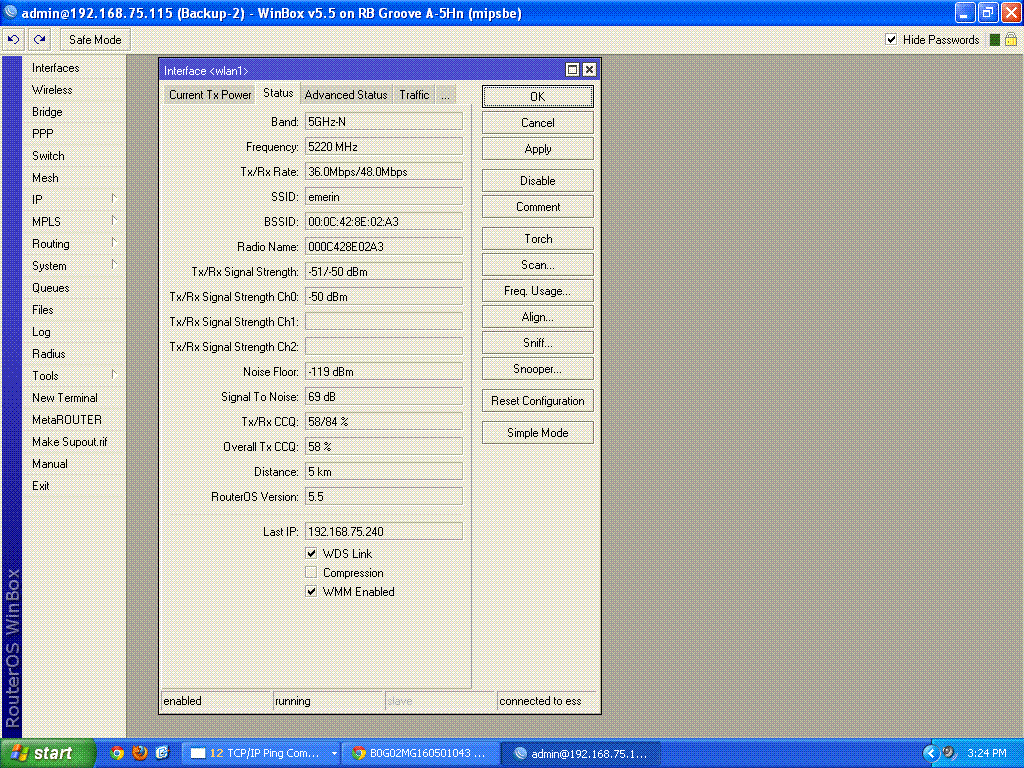Click Make Supout.rif in sidebar
This screenshot has width=1024, height=768.
tap(69, 442)
